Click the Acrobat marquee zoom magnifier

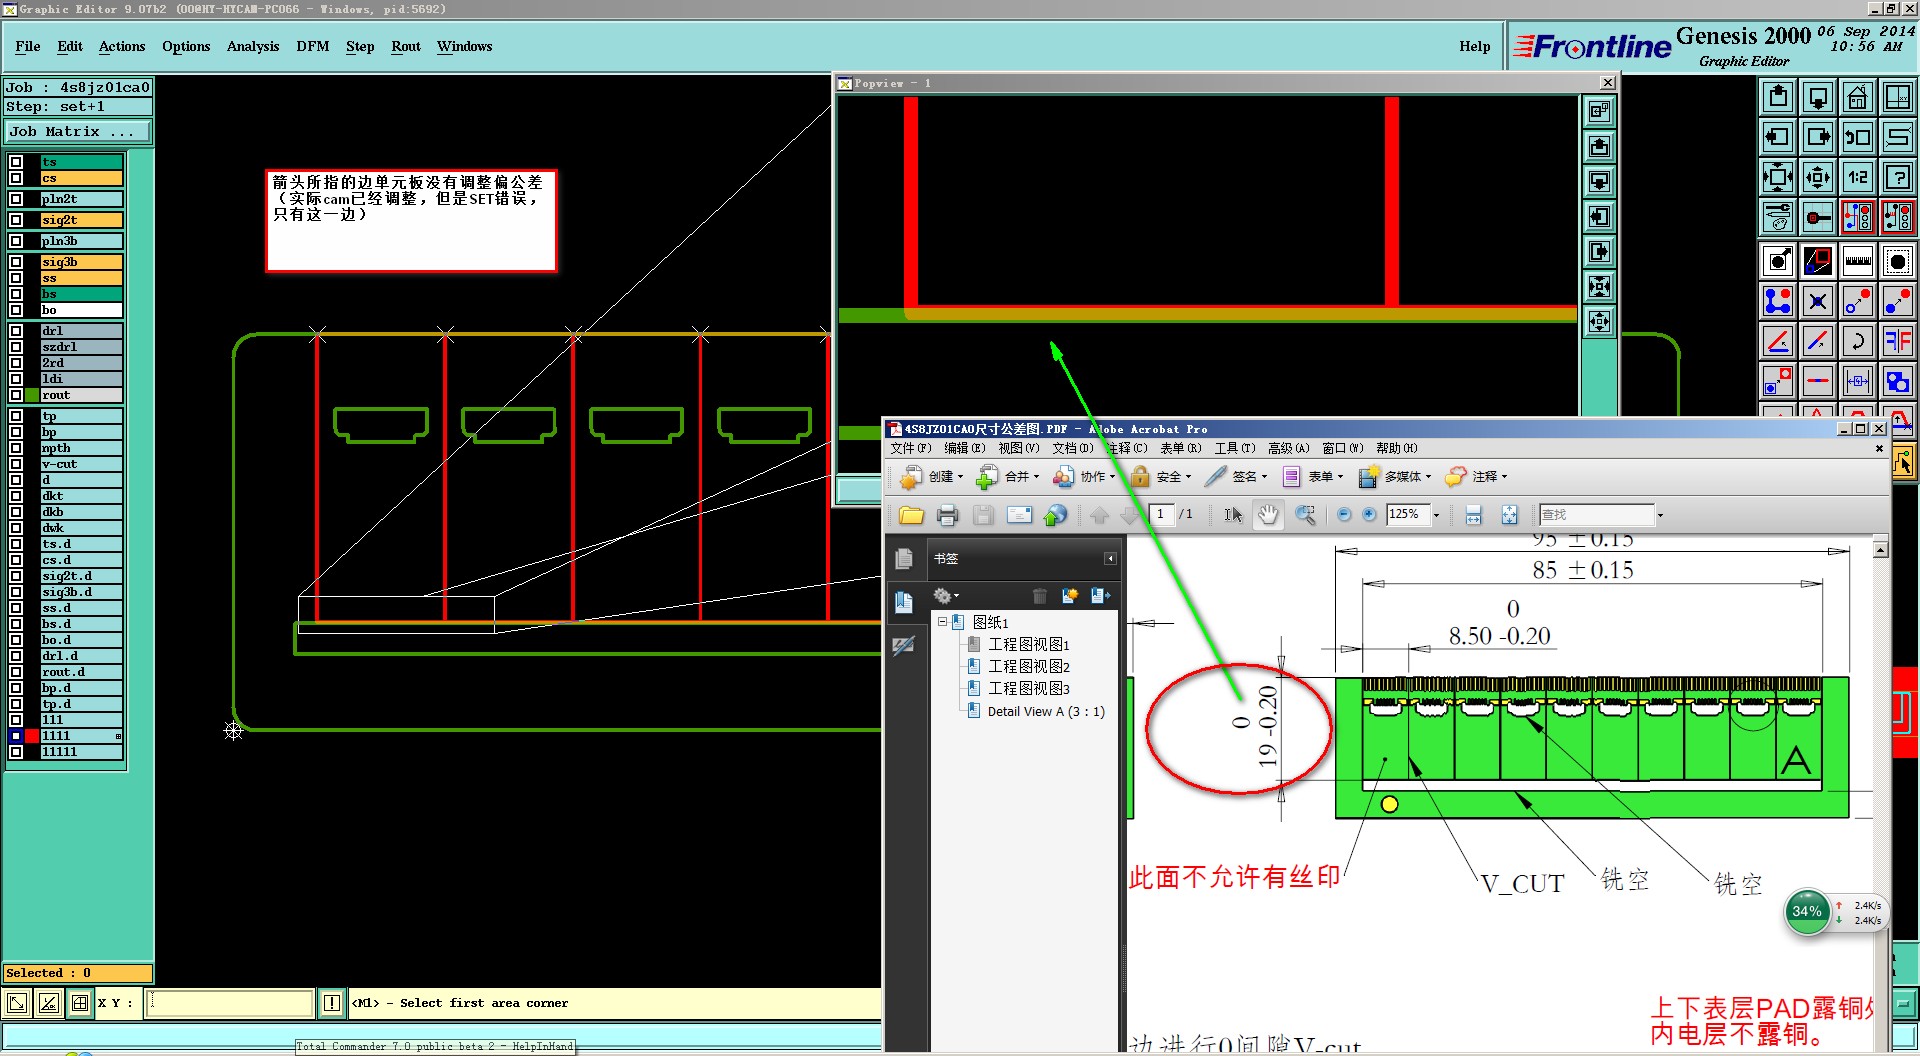click(1305, 515)
